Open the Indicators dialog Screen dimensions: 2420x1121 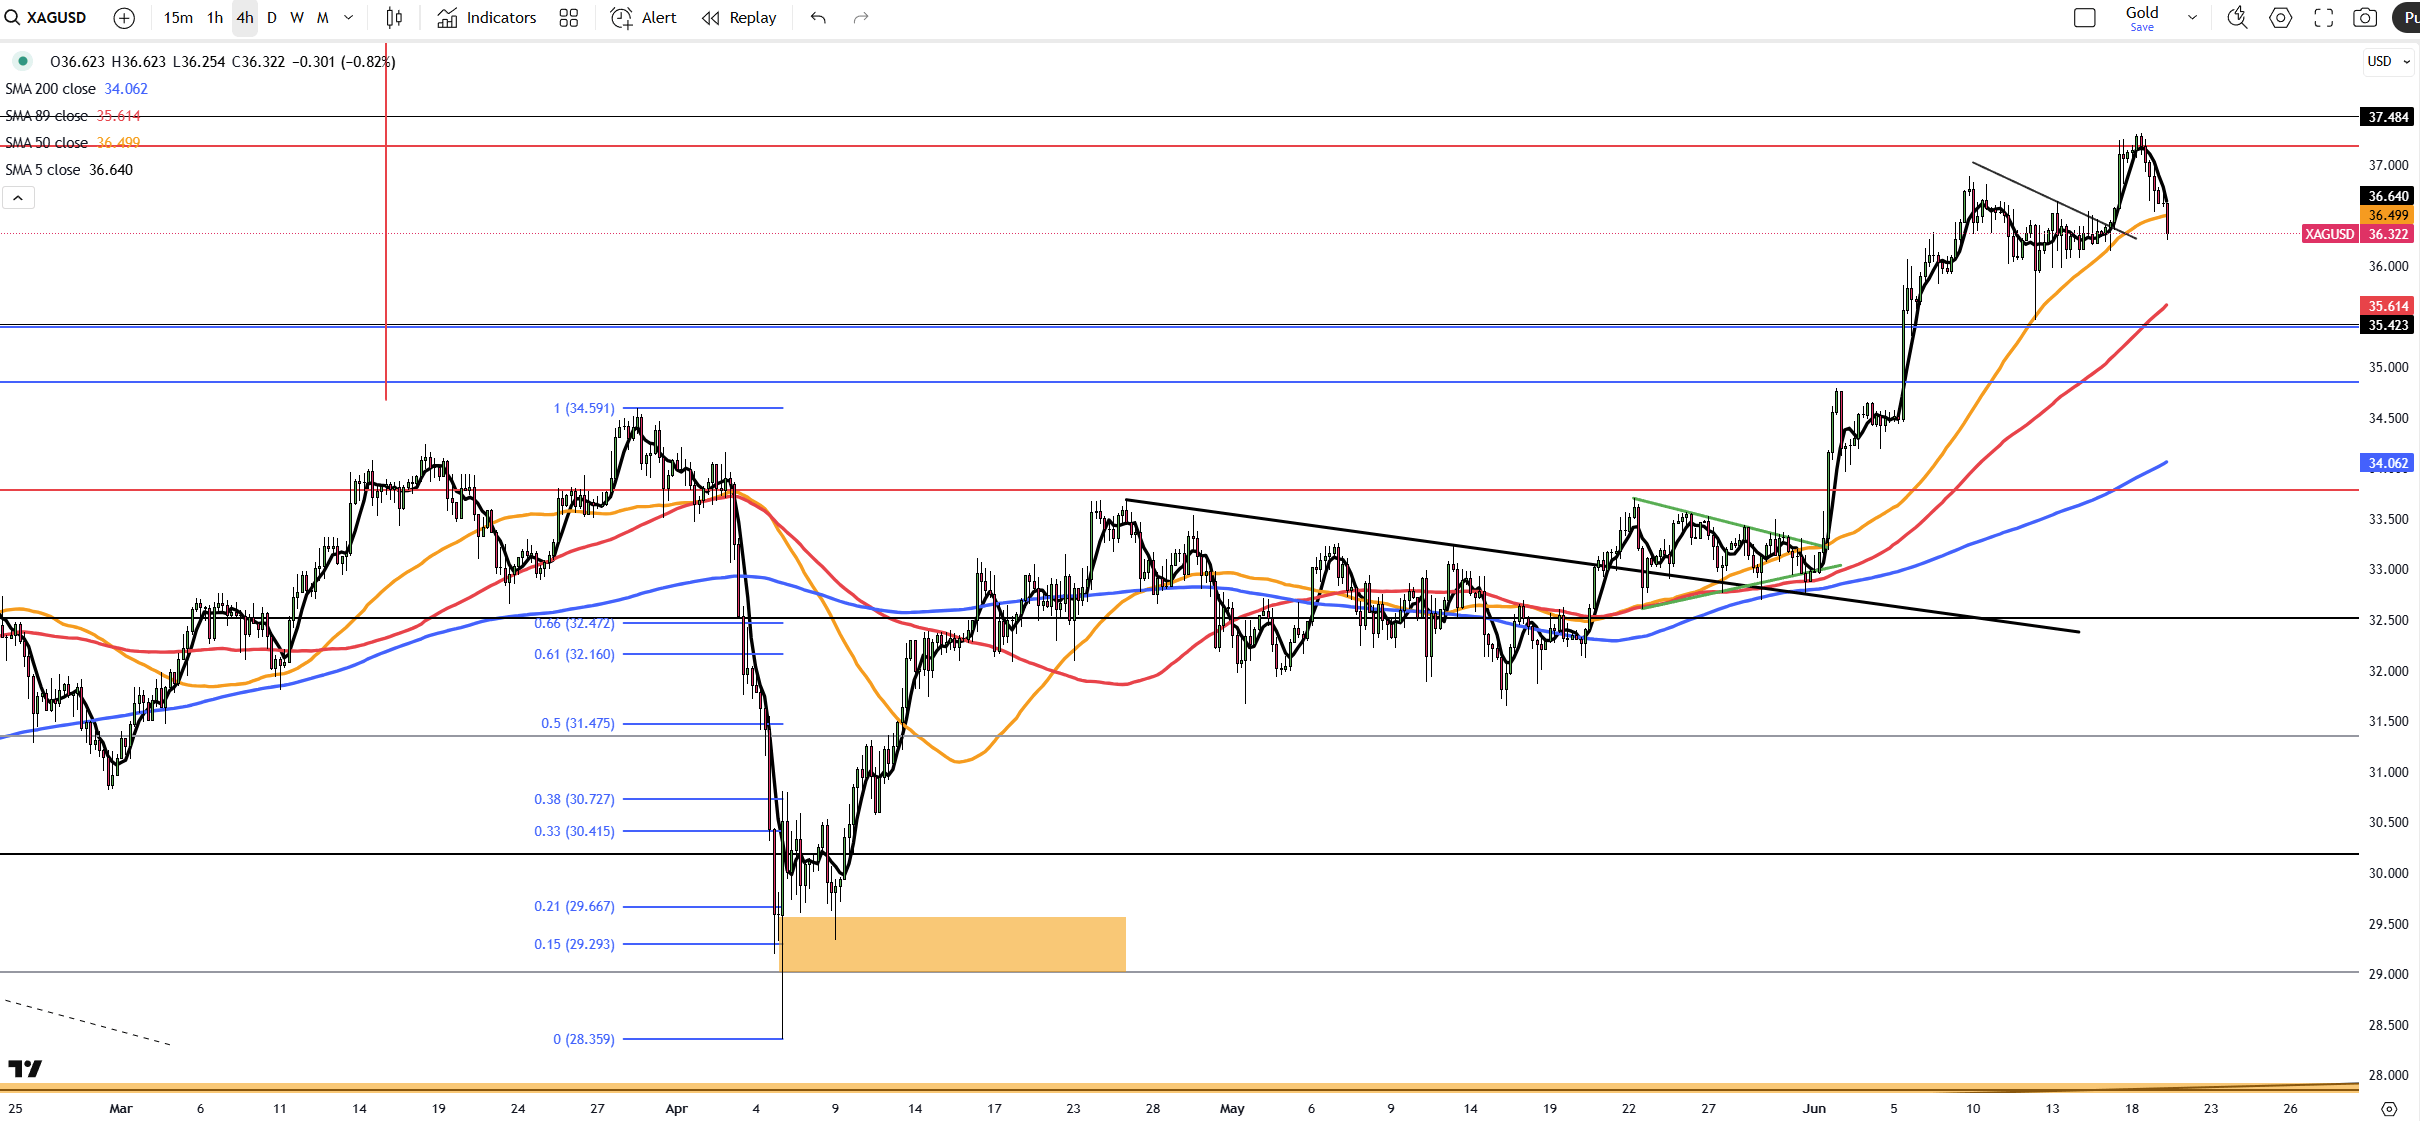click(487, 18)
